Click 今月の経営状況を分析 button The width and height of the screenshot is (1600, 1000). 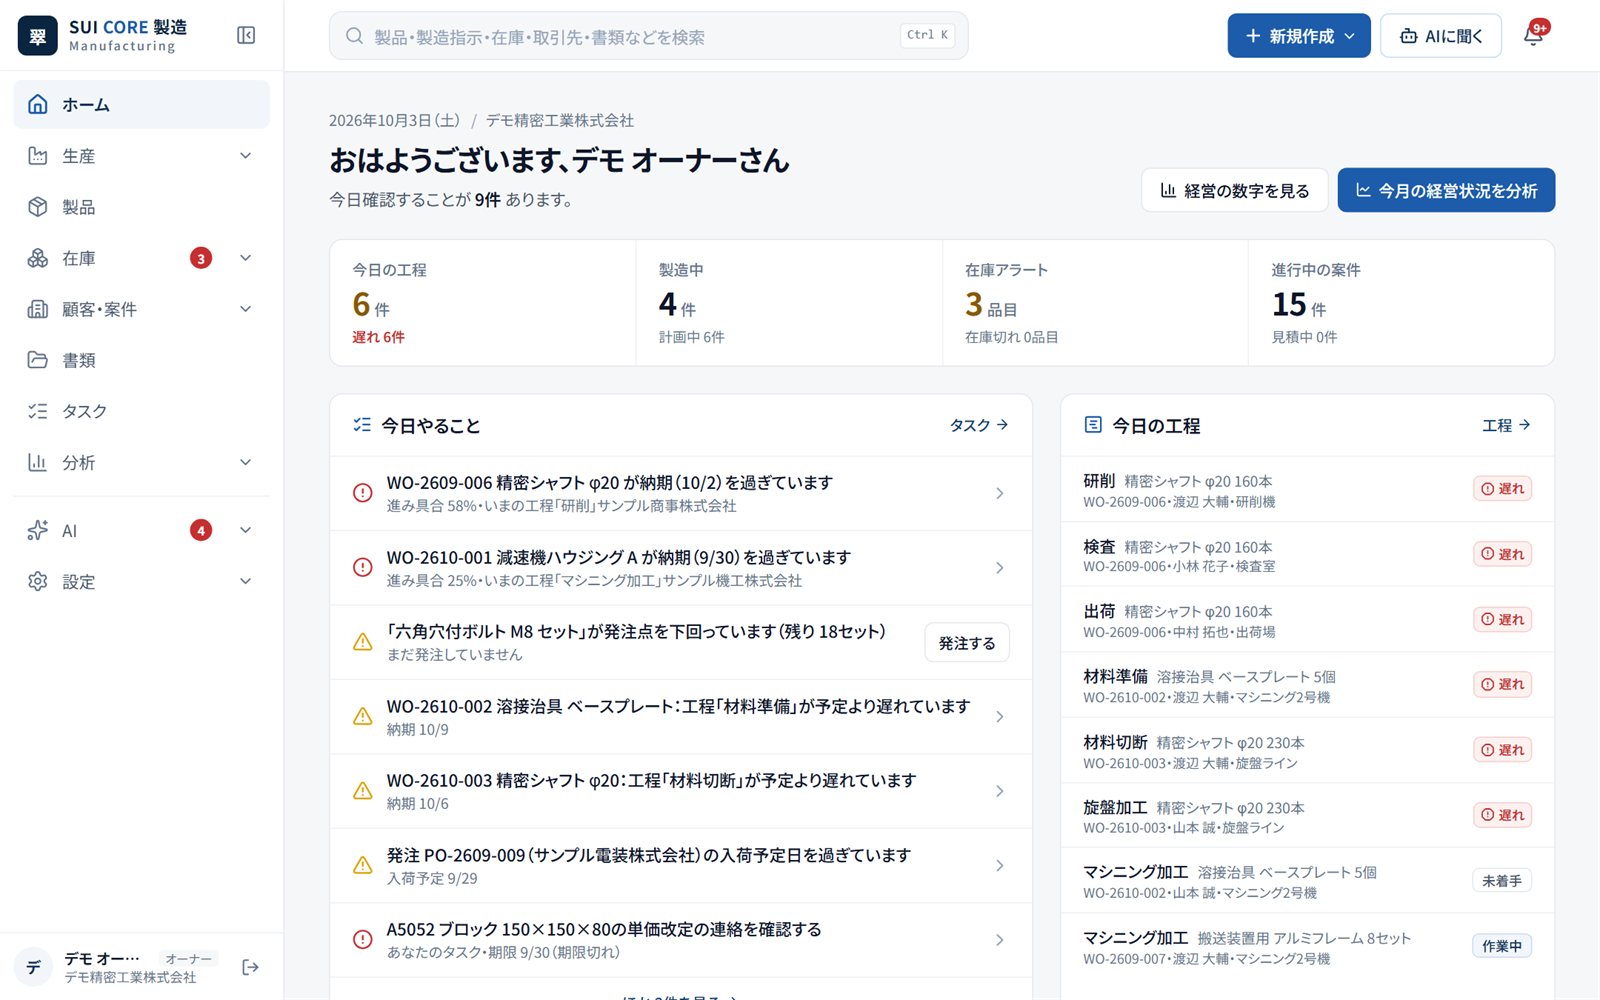1446,190
